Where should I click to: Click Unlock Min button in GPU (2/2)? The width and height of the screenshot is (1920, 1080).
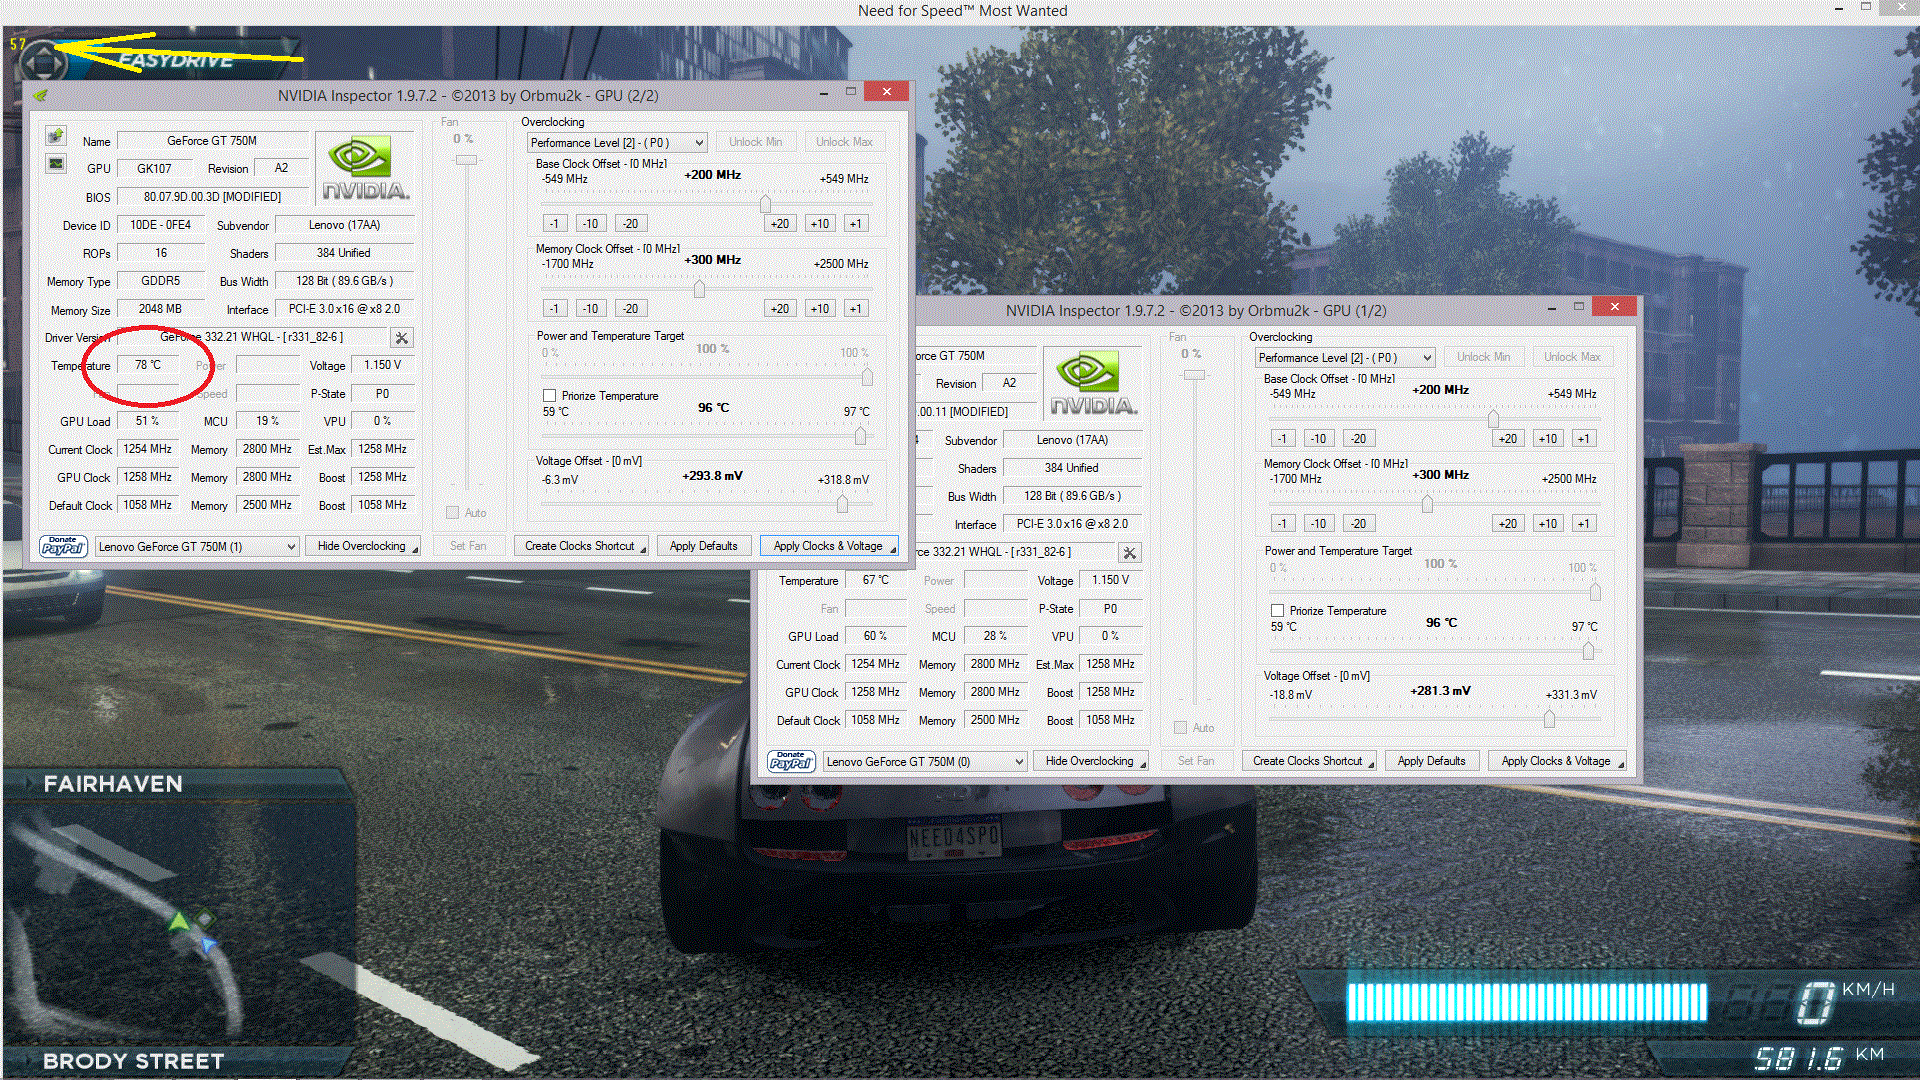756,142
